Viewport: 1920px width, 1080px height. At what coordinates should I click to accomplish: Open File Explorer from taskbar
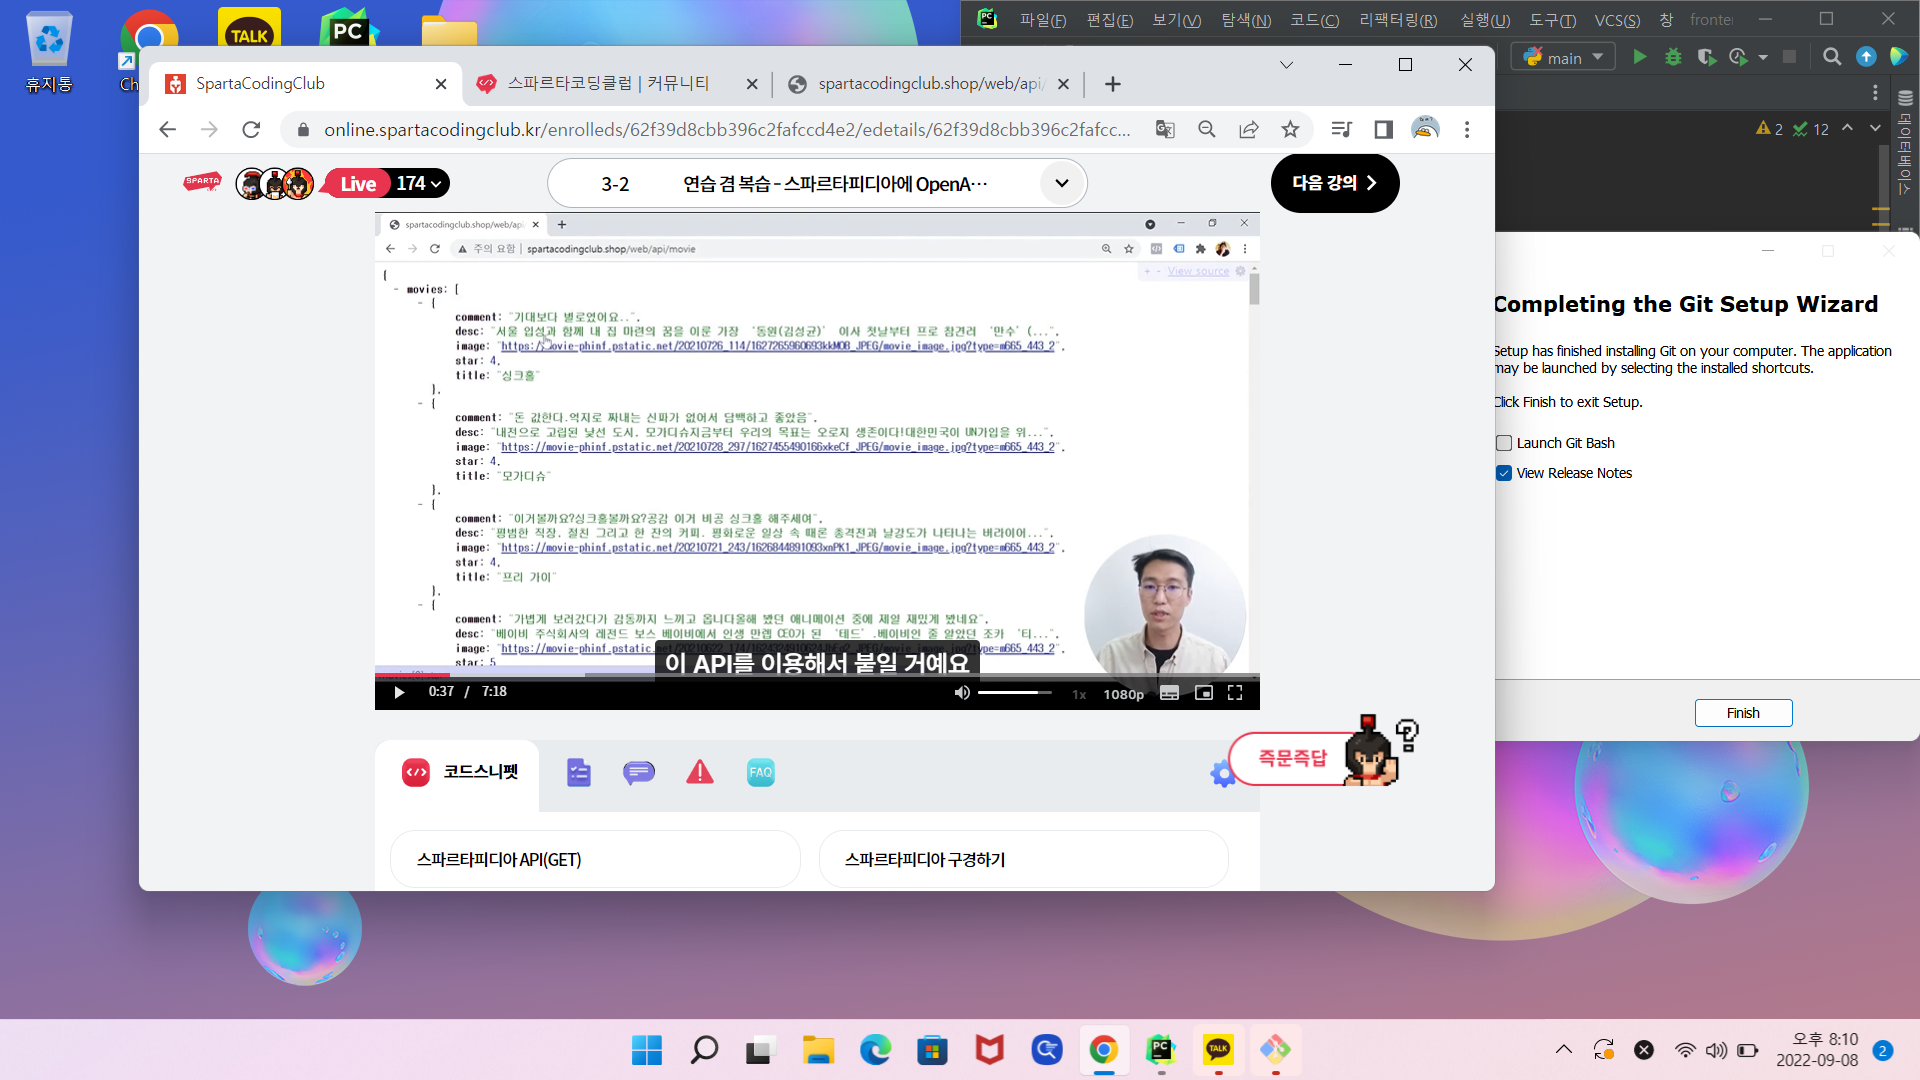click(x=818, y=1050)
